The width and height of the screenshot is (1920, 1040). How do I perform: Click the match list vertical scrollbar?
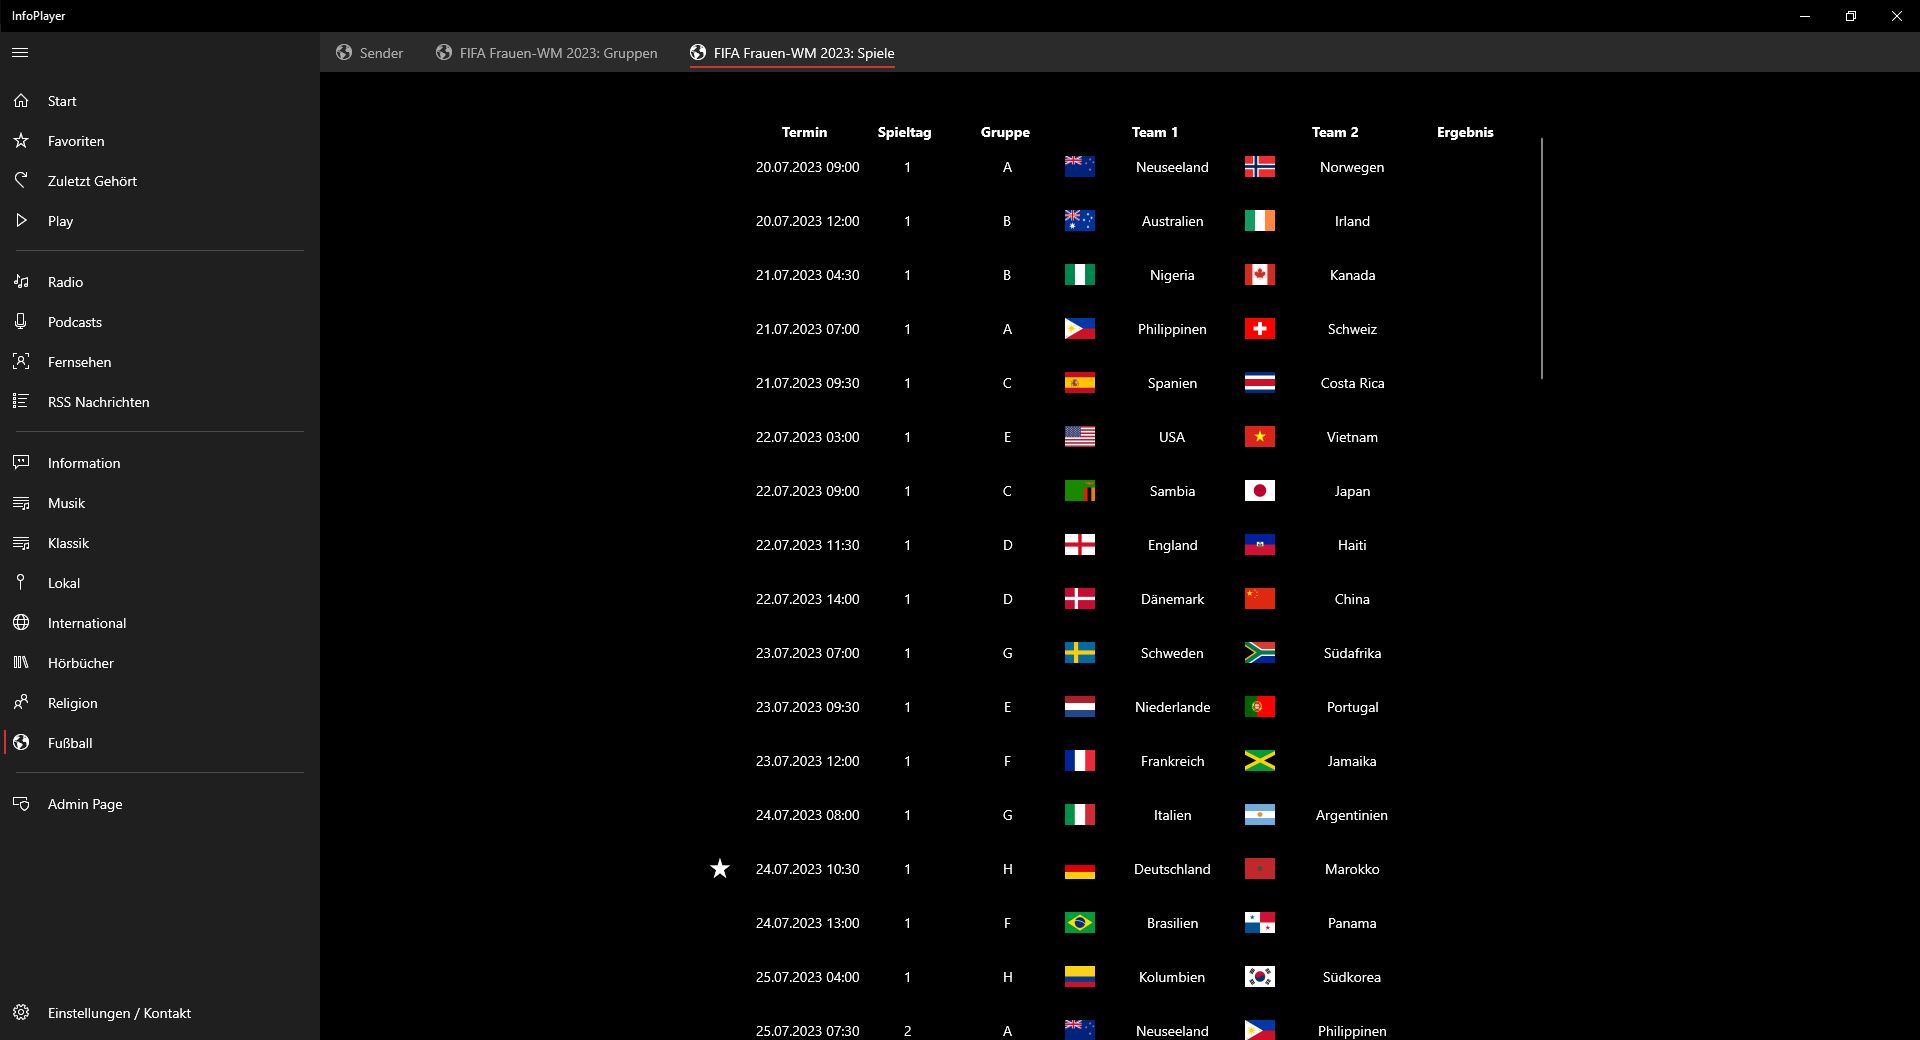1542,258
